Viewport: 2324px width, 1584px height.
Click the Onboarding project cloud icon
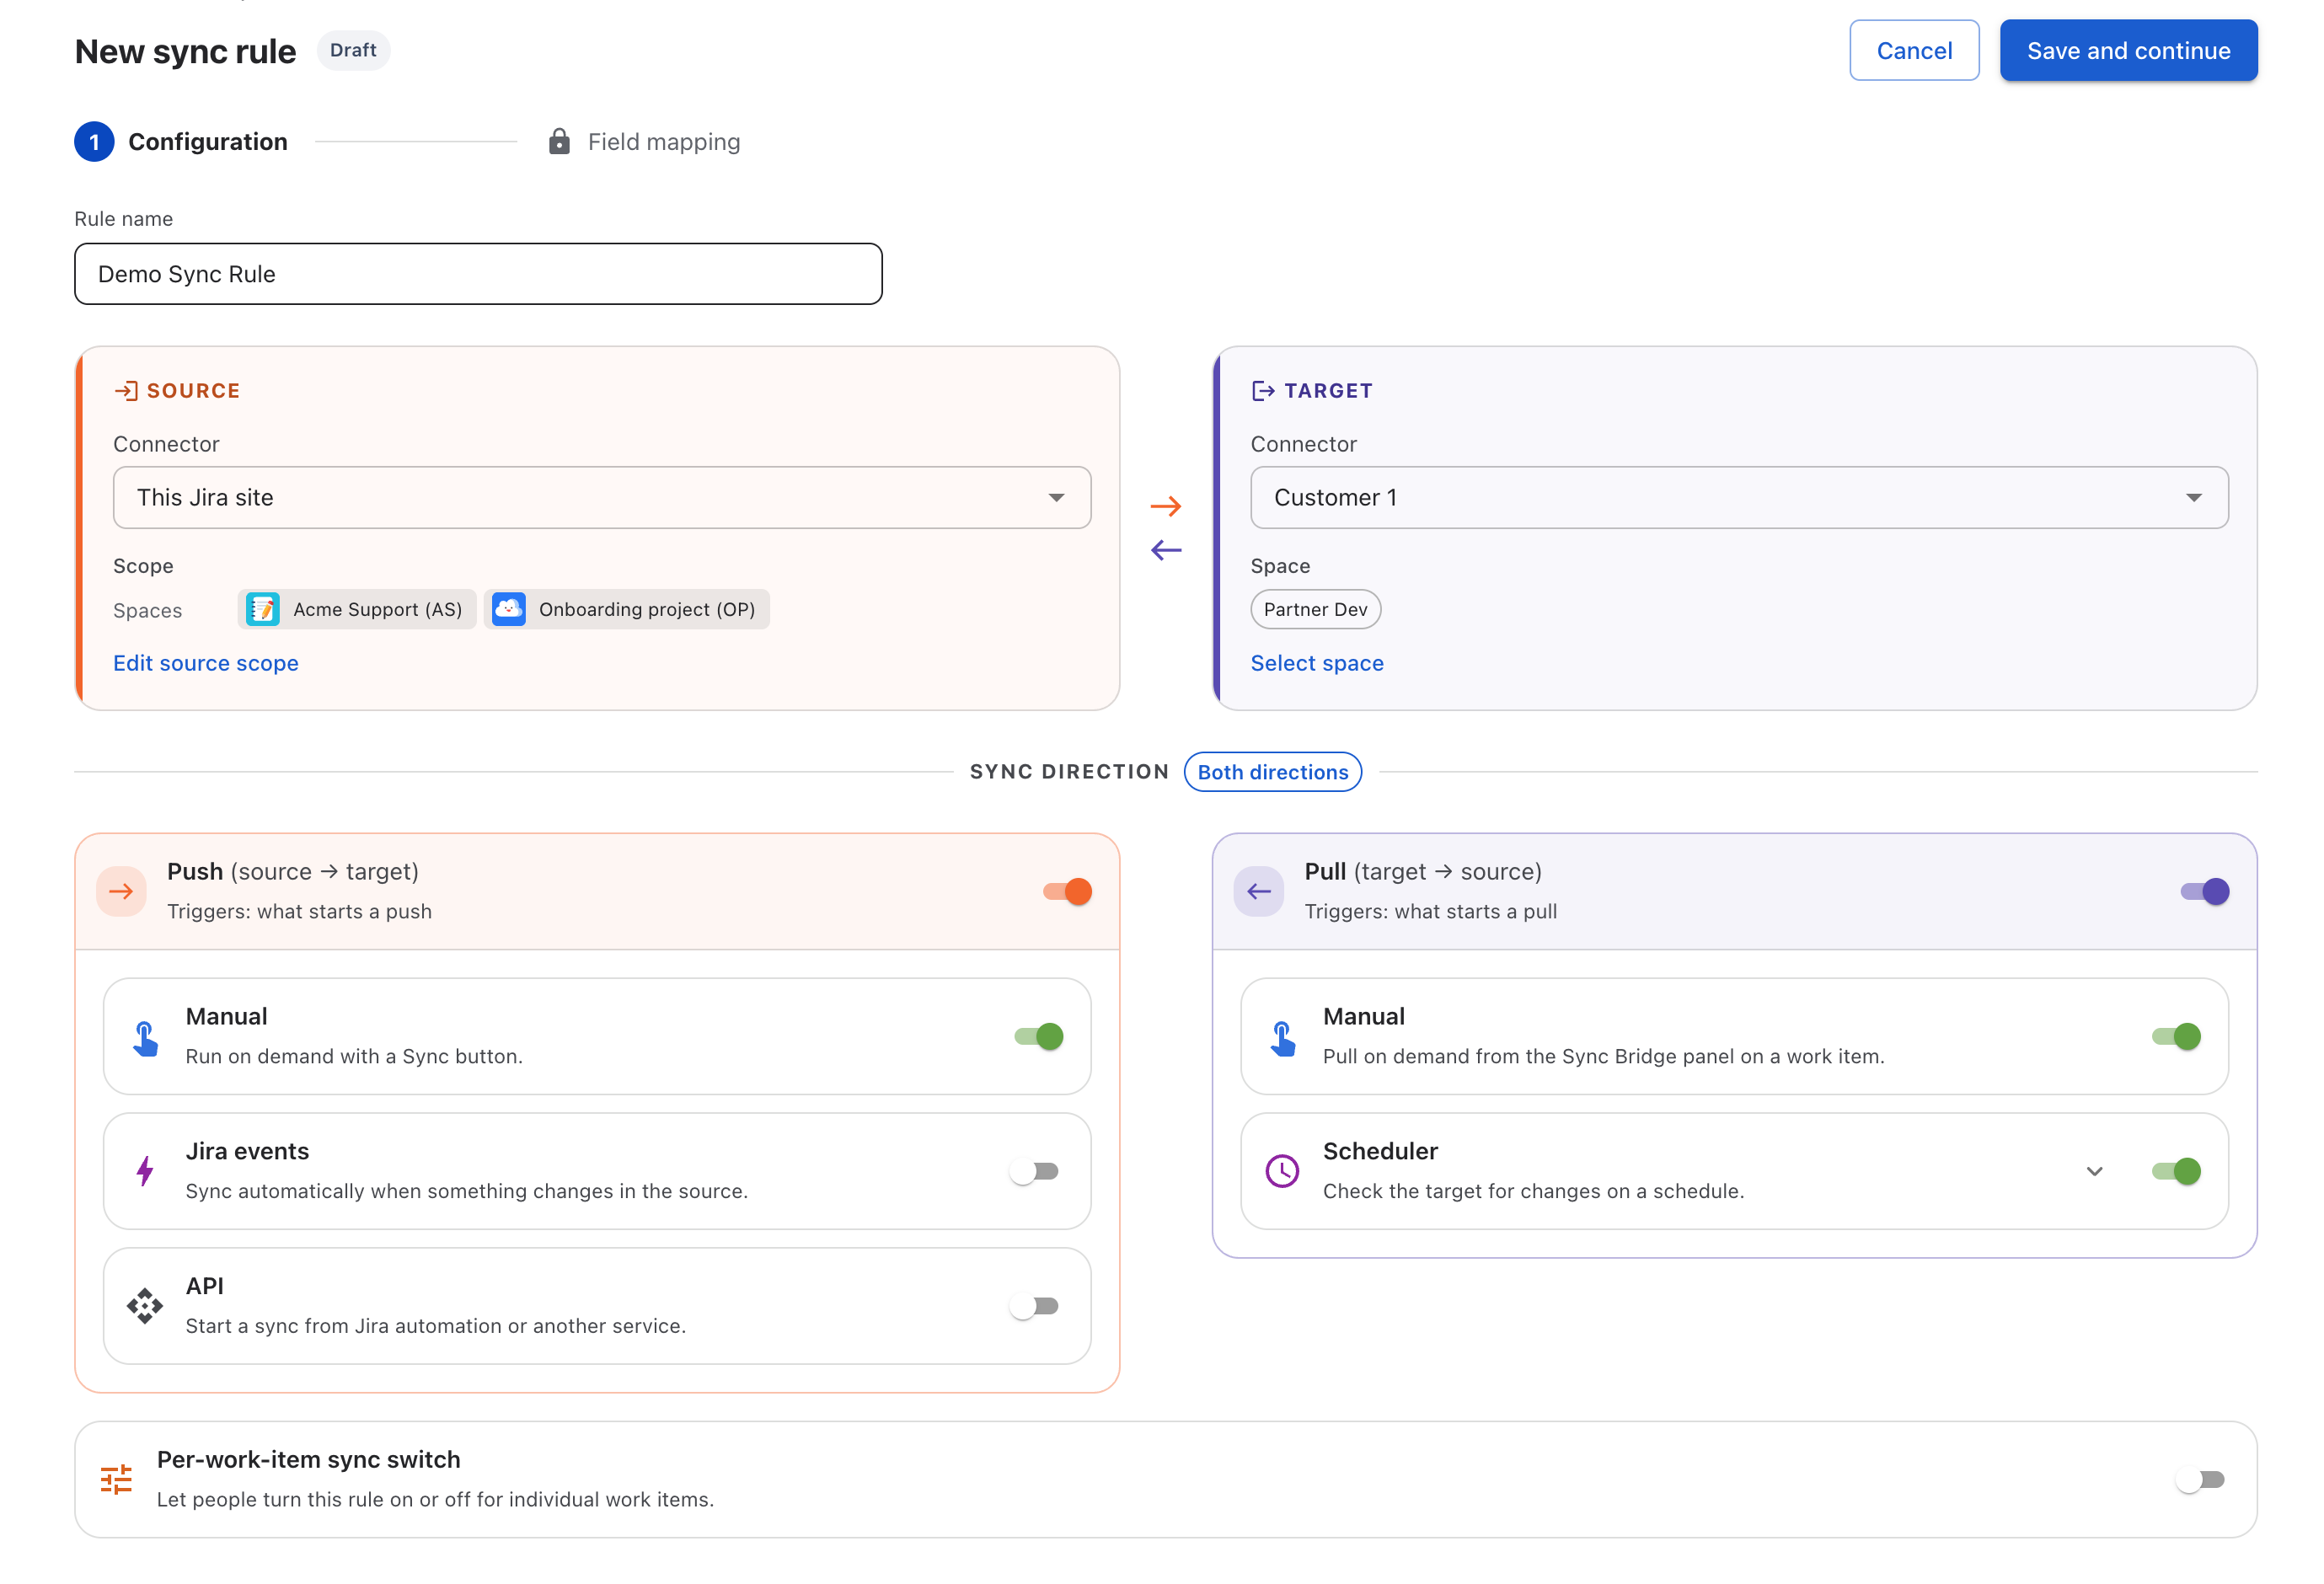click(509, 609)
